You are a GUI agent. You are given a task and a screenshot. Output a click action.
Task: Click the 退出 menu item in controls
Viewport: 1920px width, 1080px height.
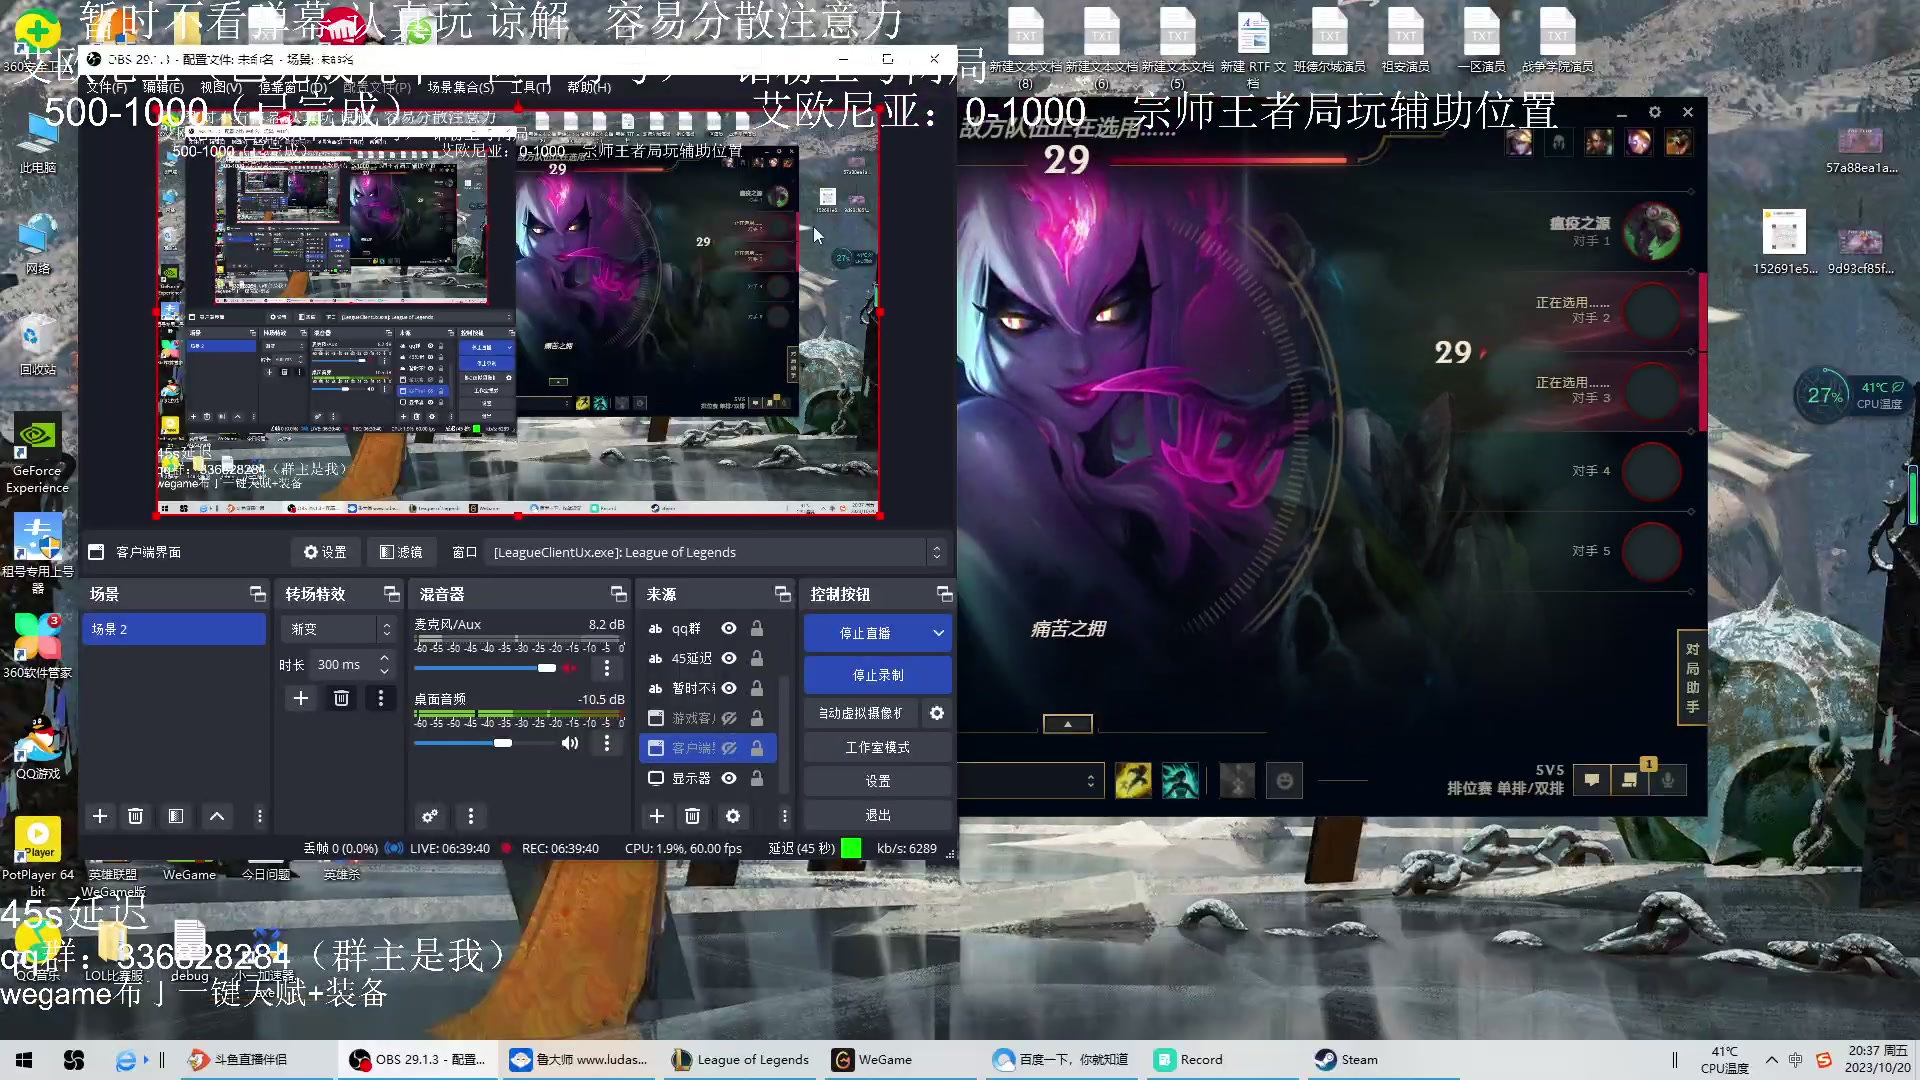pyautogui.click(x=877, y=814)
